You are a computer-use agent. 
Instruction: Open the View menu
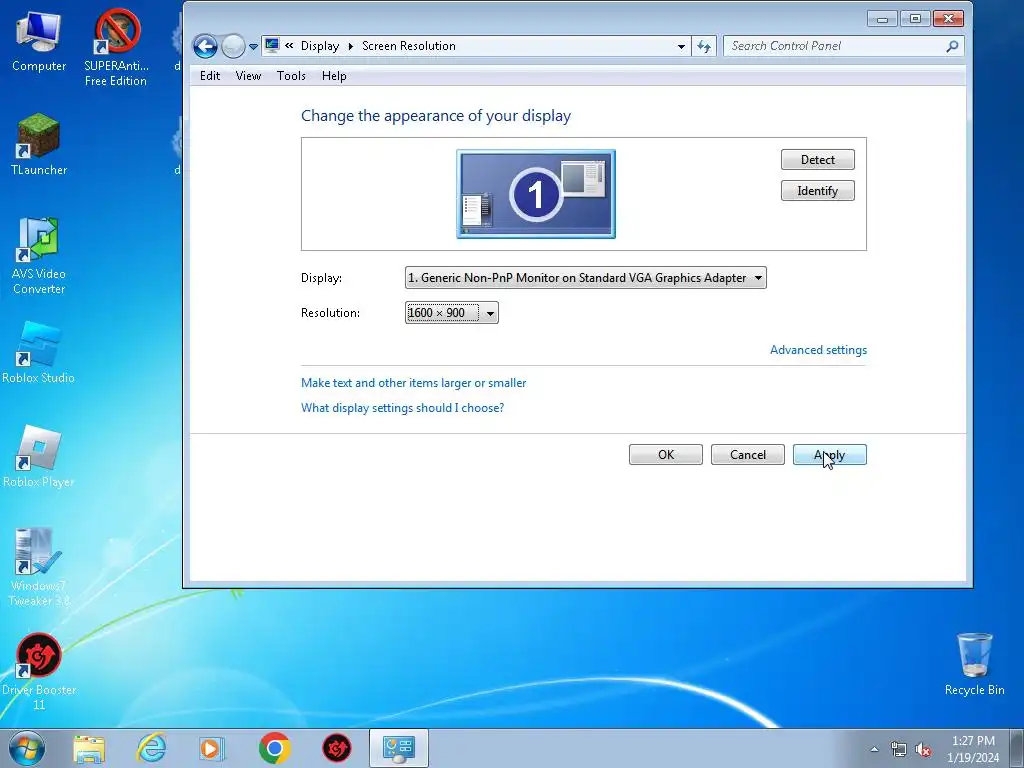[x=248, y=76]
